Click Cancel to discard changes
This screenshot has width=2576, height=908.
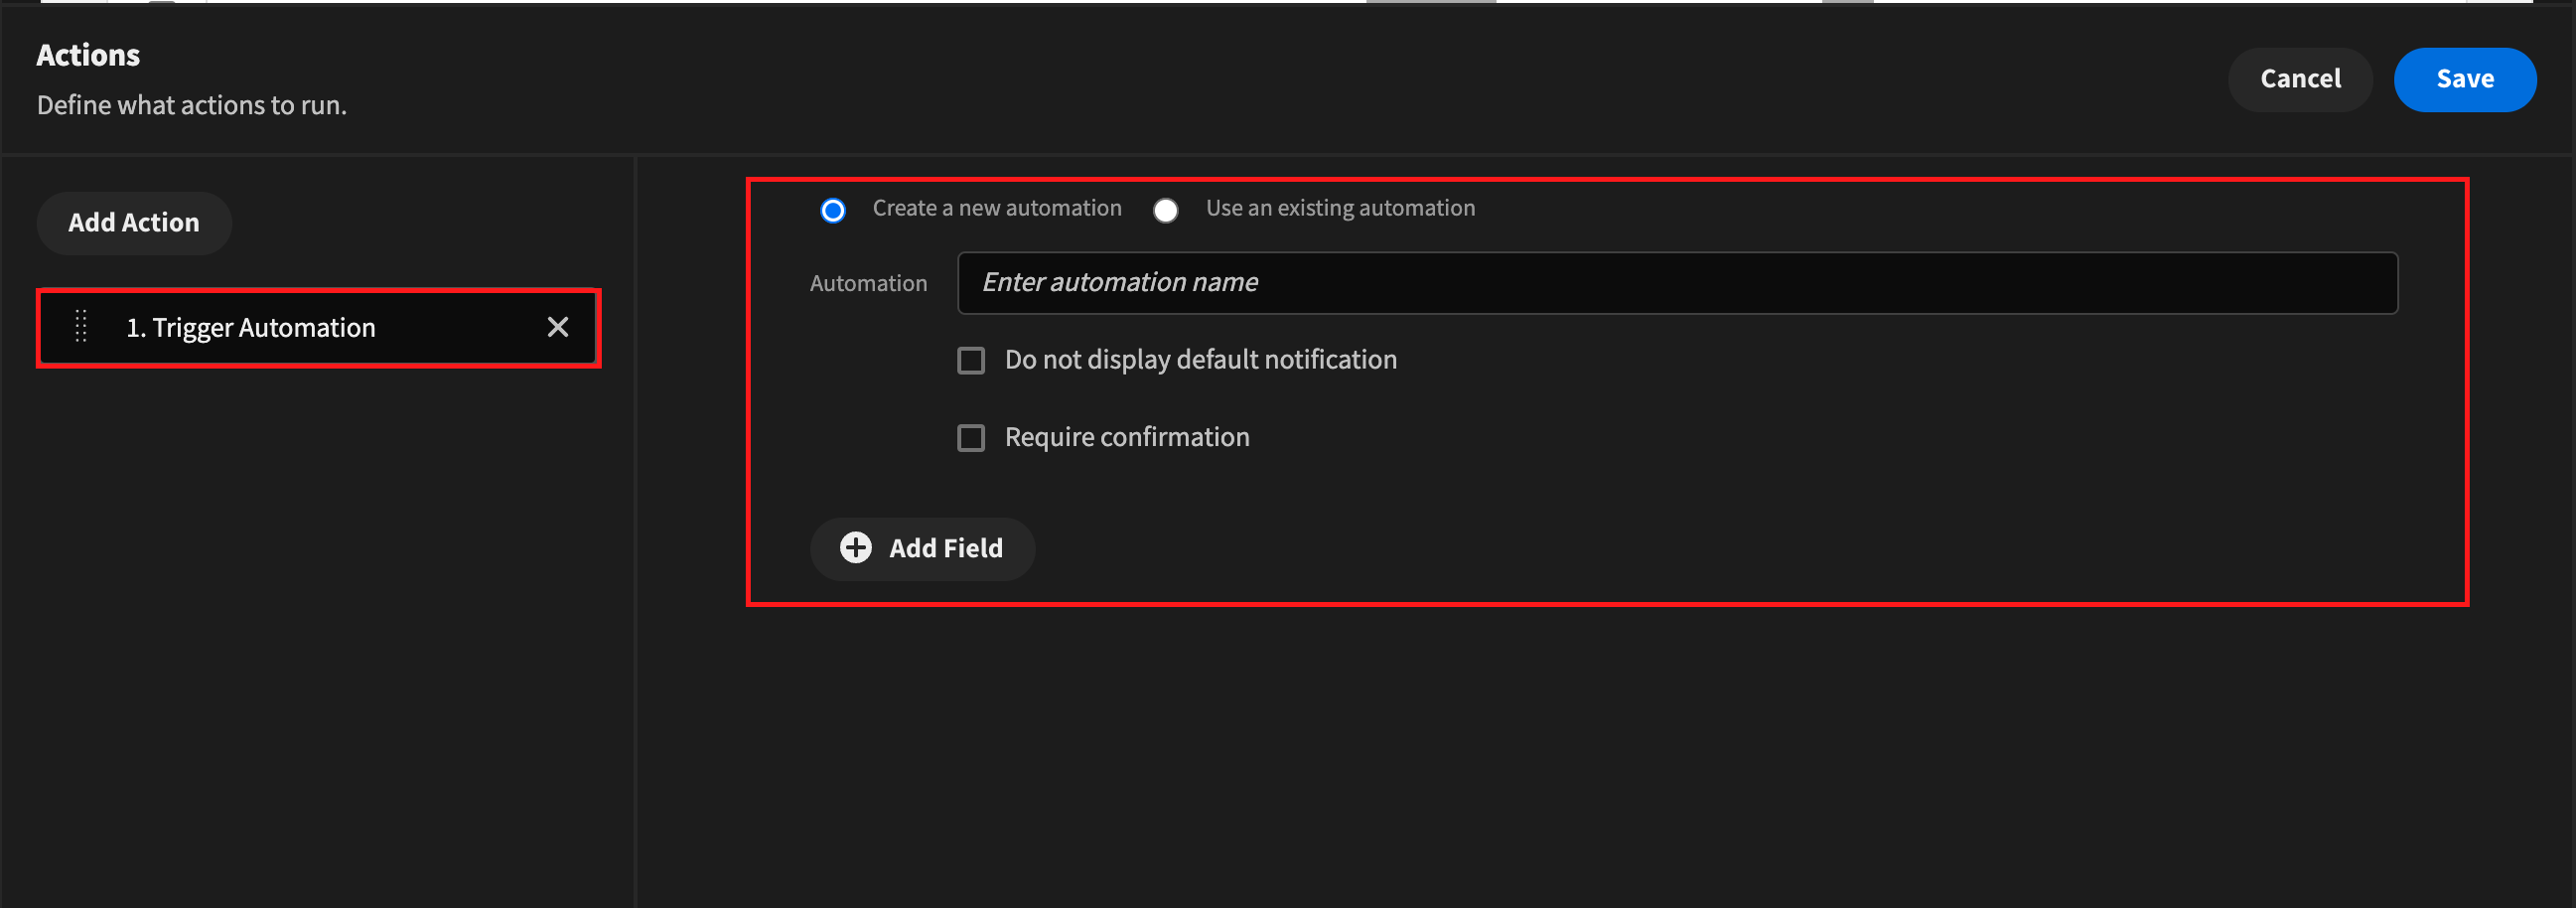[2300, 79]
